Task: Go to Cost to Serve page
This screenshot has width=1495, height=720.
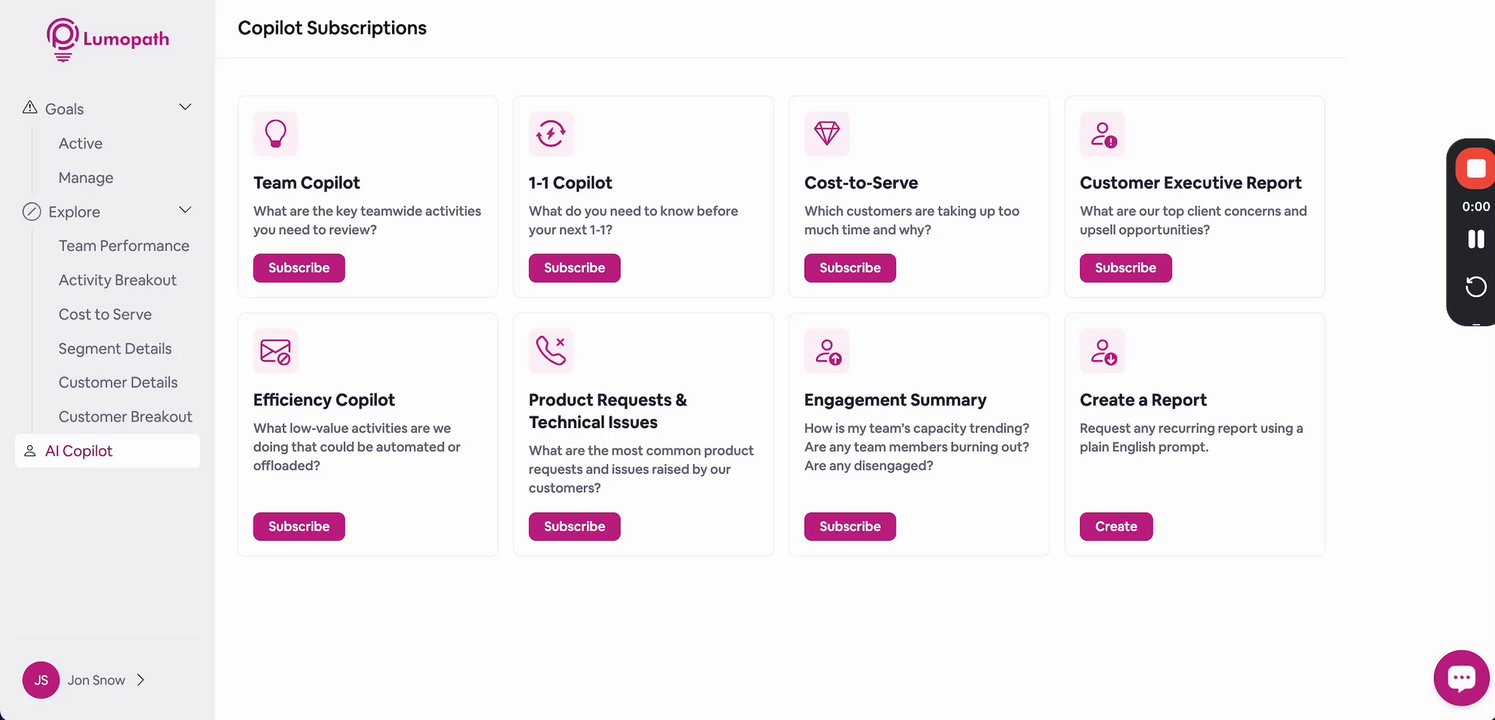Action: click(x=105, y=314)
